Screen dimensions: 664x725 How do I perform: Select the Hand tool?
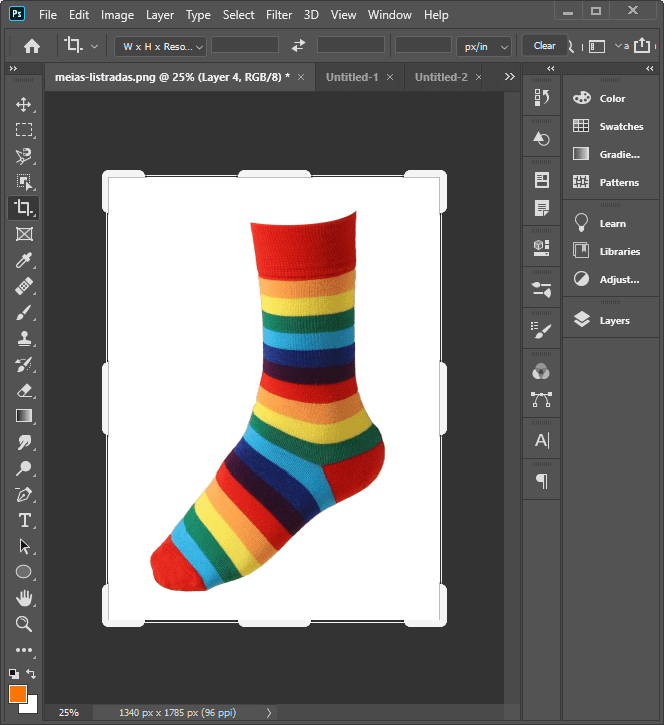pos(24,598)
